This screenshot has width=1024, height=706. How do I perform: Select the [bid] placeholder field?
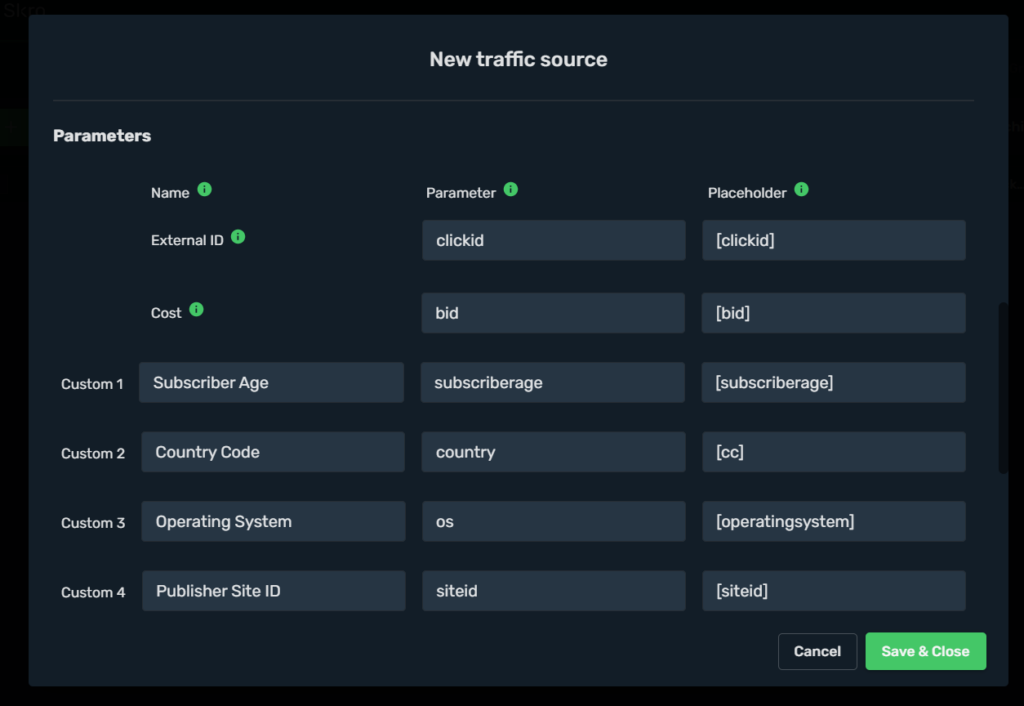point(834,312)
